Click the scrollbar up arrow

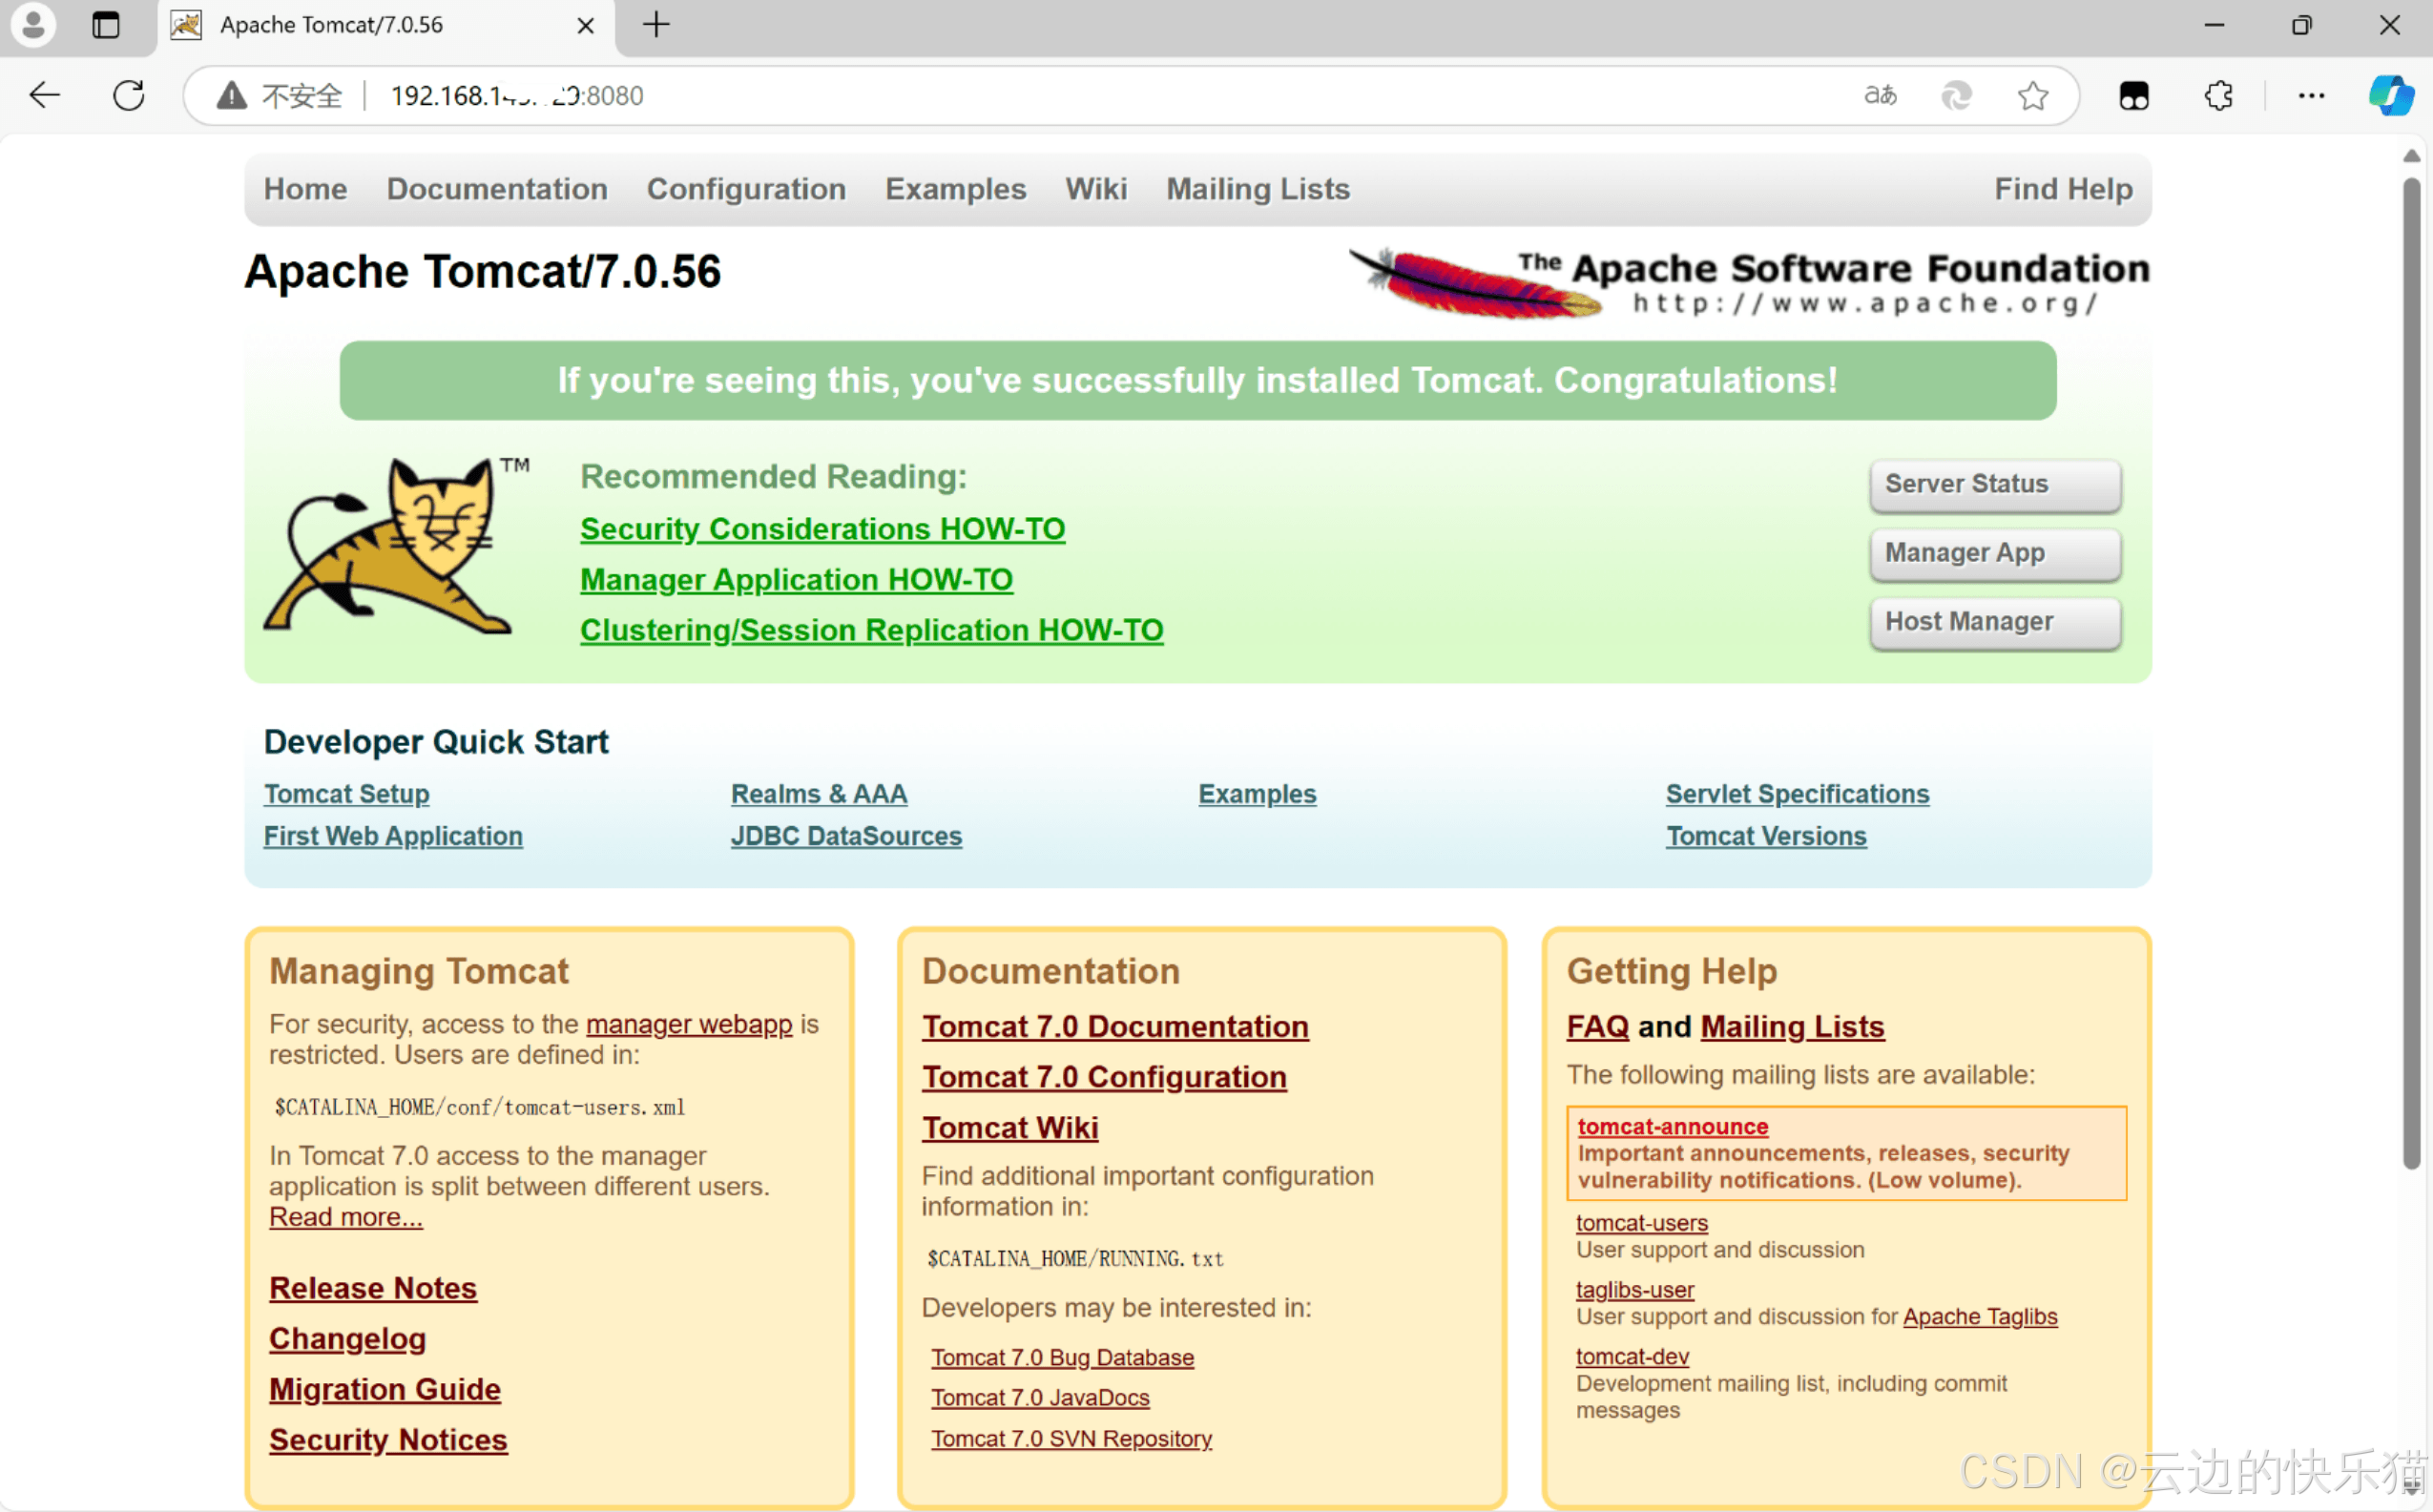pos(2411,156)
